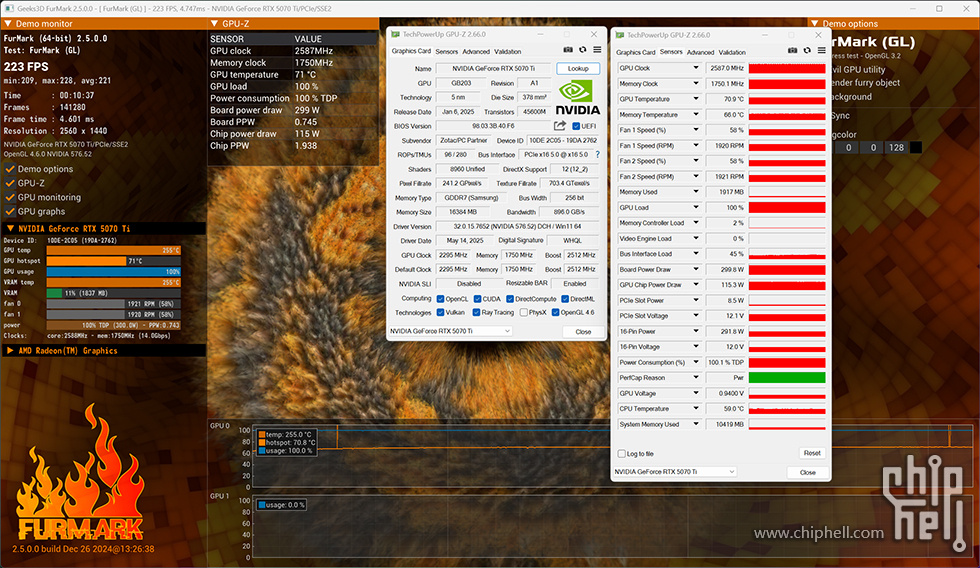Open Advanced tab in GPU-Z Sensors window
This screenshot has height=568, width=980.
[700, 52]
